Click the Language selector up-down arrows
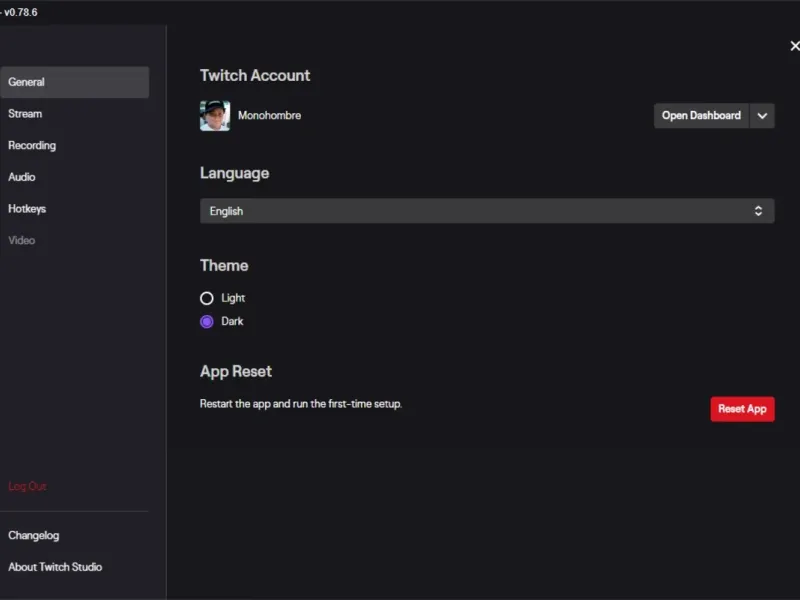 click(758, 211)
